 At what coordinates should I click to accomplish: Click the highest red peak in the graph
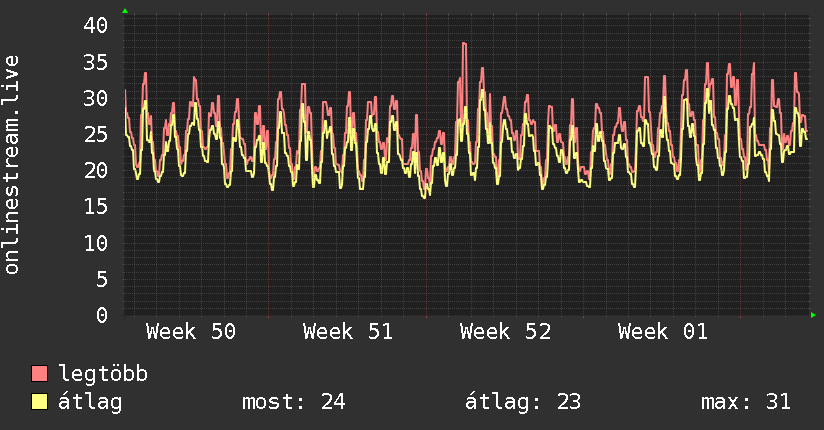(x=464, y=44)
